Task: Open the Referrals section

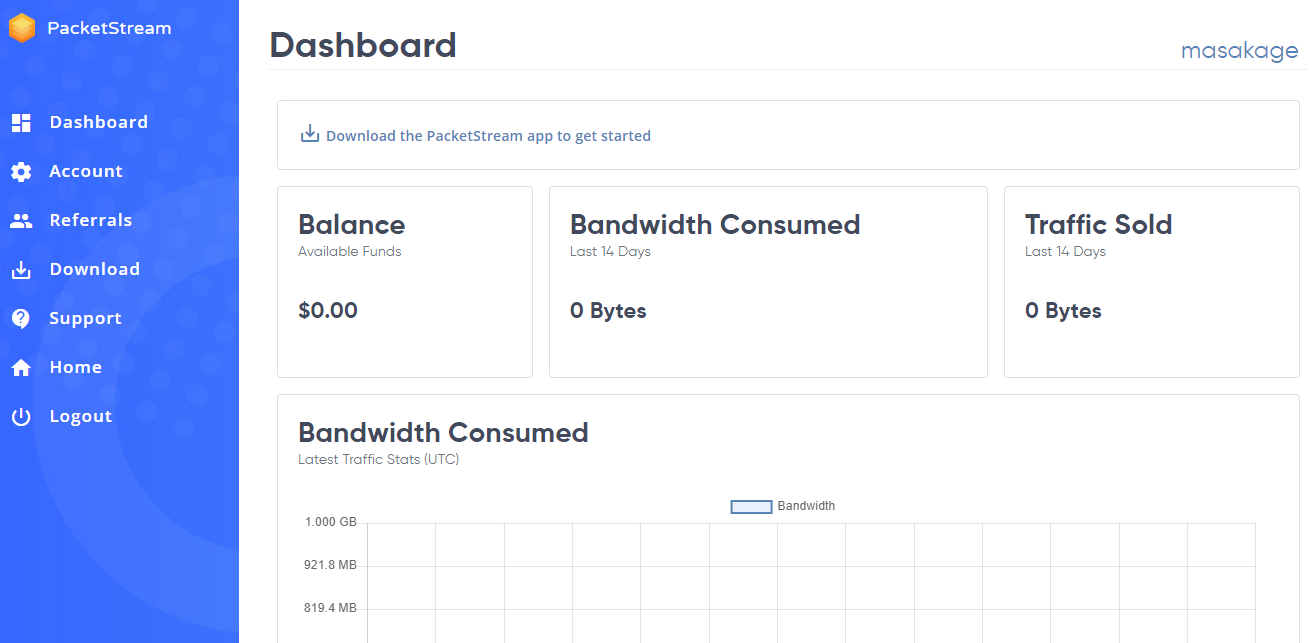Action: tap(91, 220)
